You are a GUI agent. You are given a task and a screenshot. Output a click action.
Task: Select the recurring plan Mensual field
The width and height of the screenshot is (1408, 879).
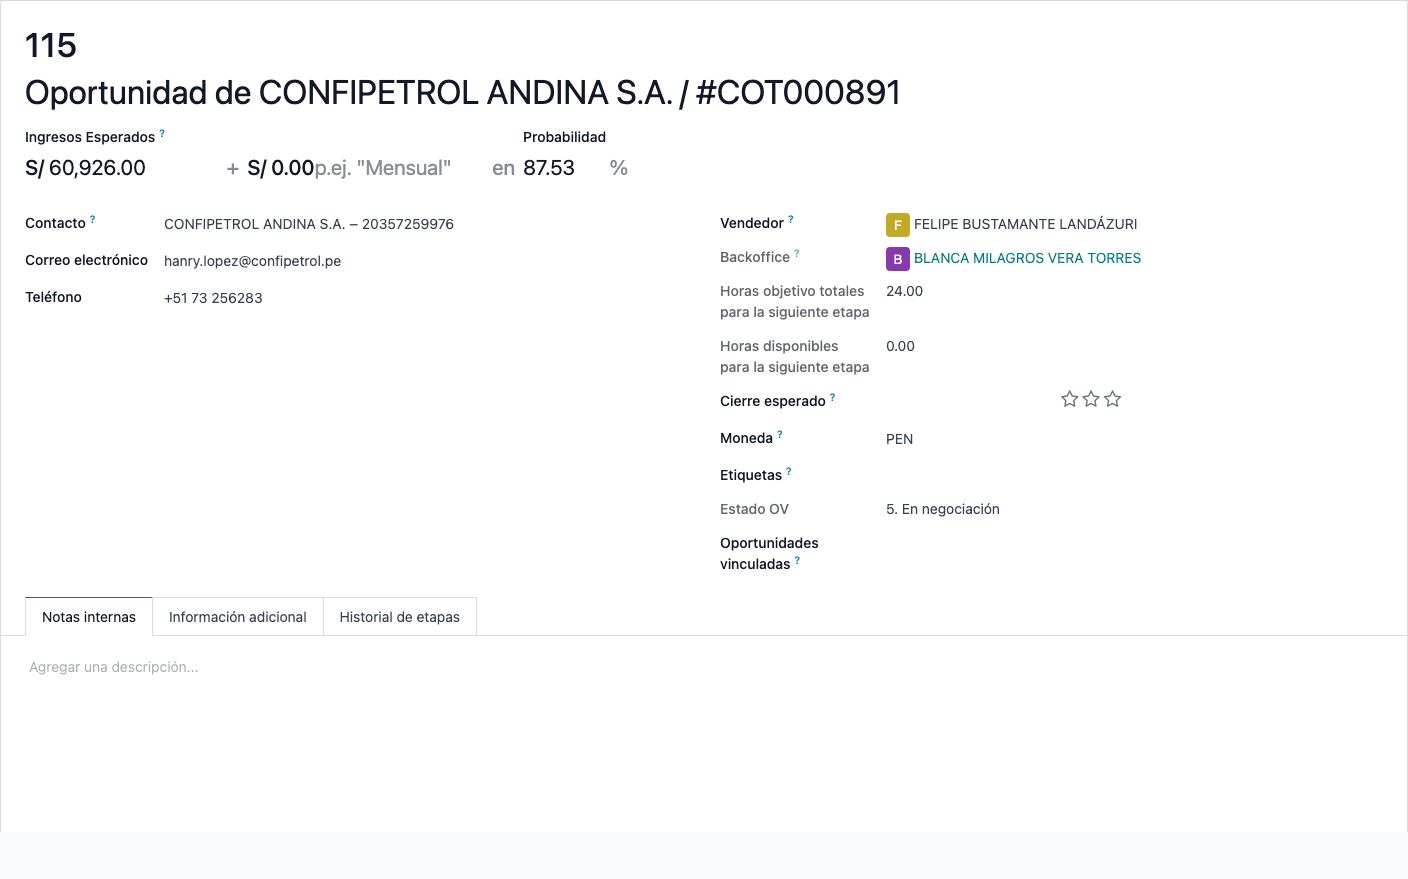(x=384, y=168)
